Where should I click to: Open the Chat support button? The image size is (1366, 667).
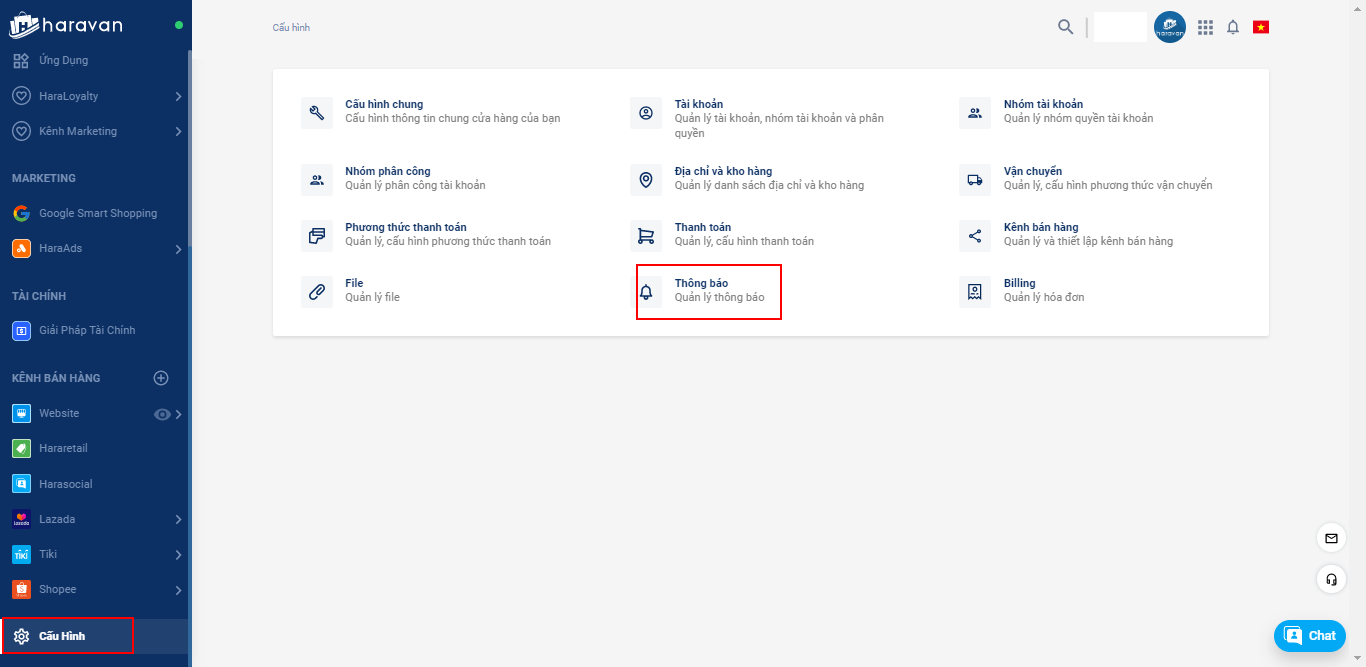(x=1309, y=636)
